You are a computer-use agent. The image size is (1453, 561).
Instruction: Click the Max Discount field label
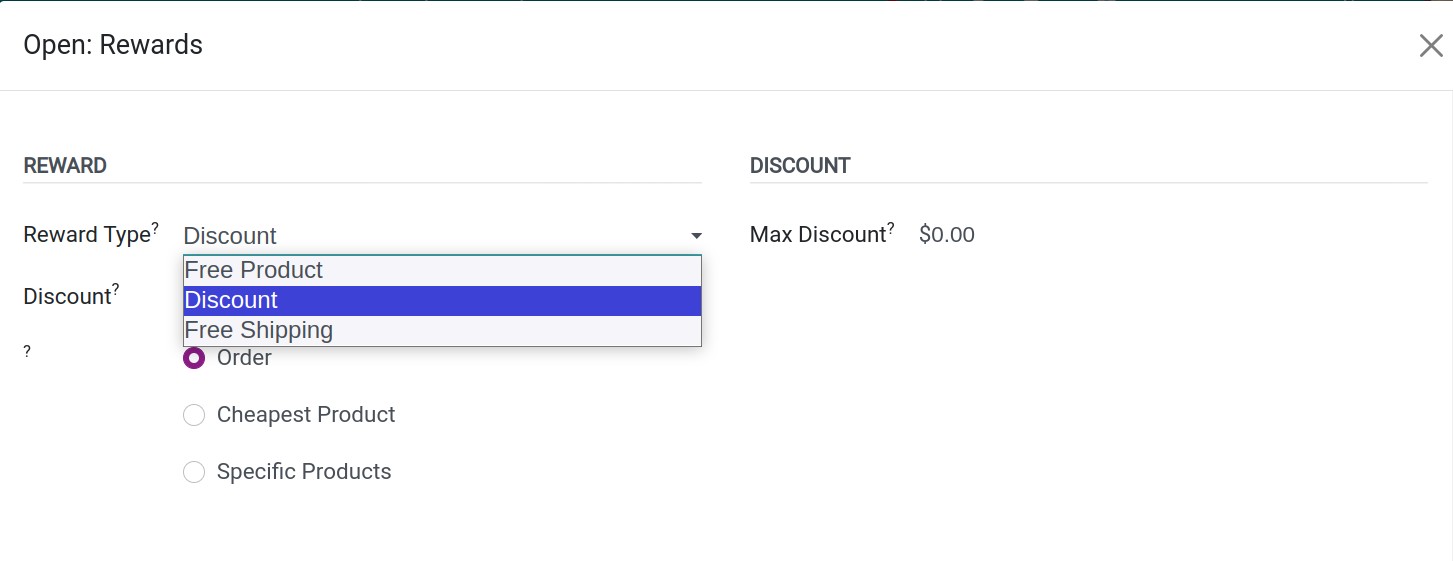pos(818,235)
